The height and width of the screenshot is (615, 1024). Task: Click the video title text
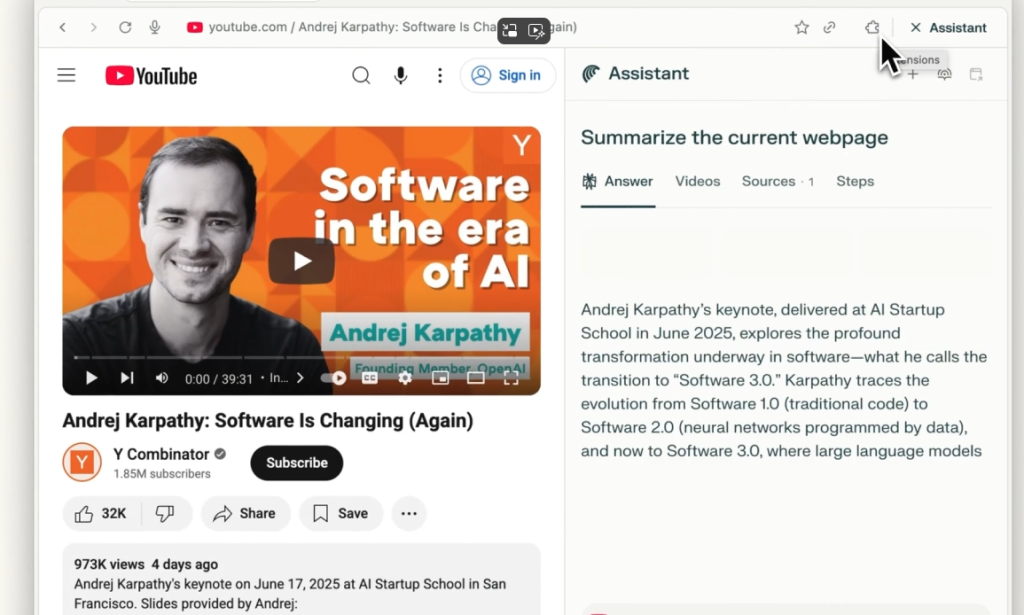[x=268, y=421]
